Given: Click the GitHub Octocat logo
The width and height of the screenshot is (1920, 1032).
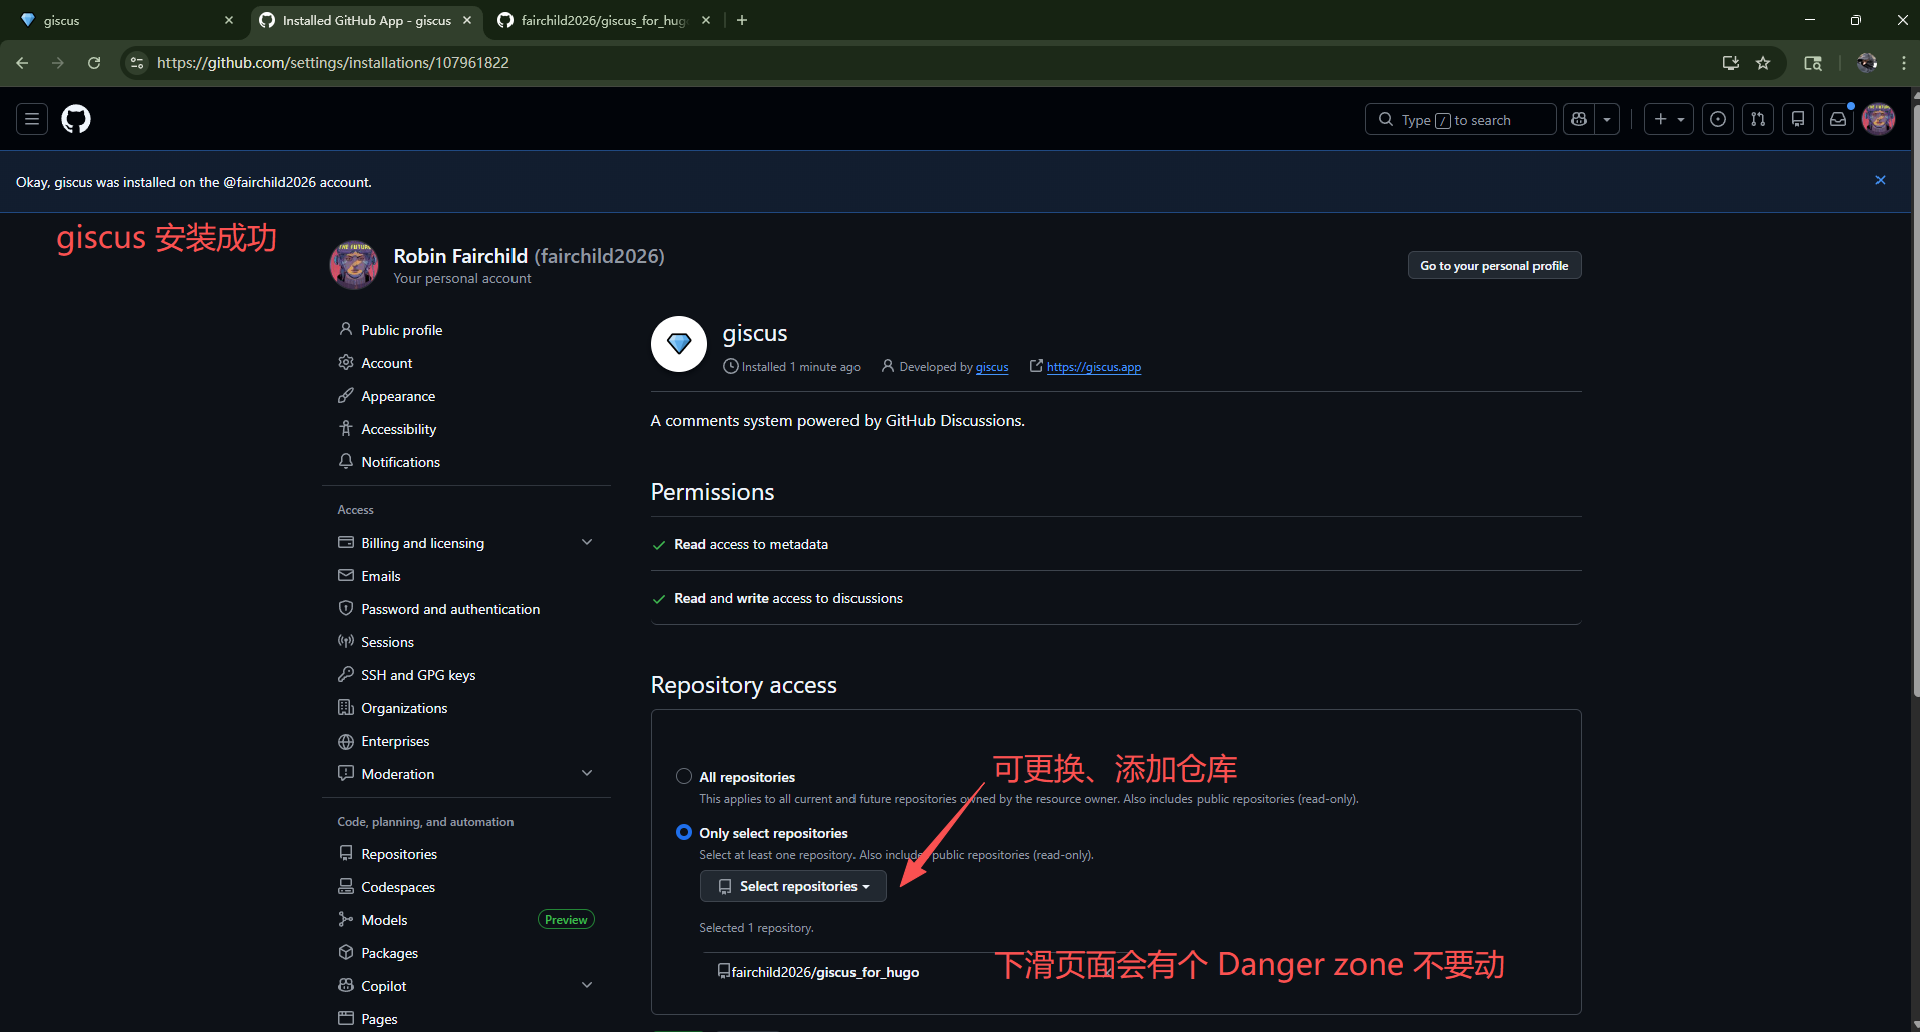Looking at the screenshot, I should [76, 119].
